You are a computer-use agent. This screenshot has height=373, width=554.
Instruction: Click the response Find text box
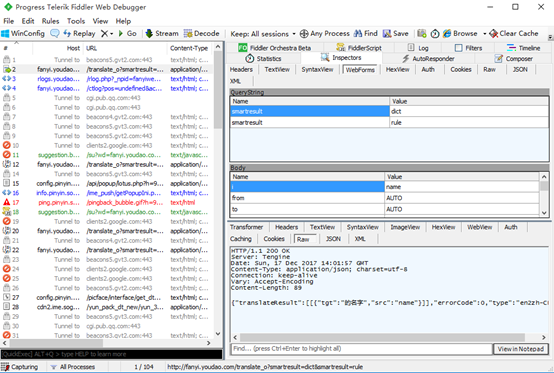(361, 349)
